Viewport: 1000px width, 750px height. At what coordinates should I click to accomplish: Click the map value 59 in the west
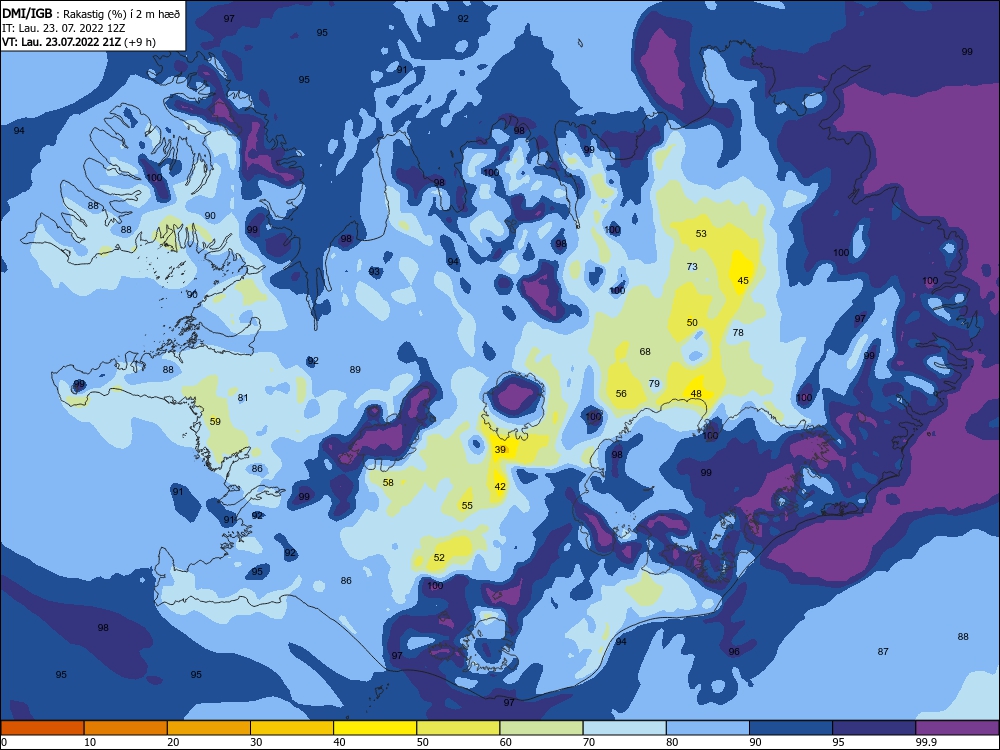point(215,422)
